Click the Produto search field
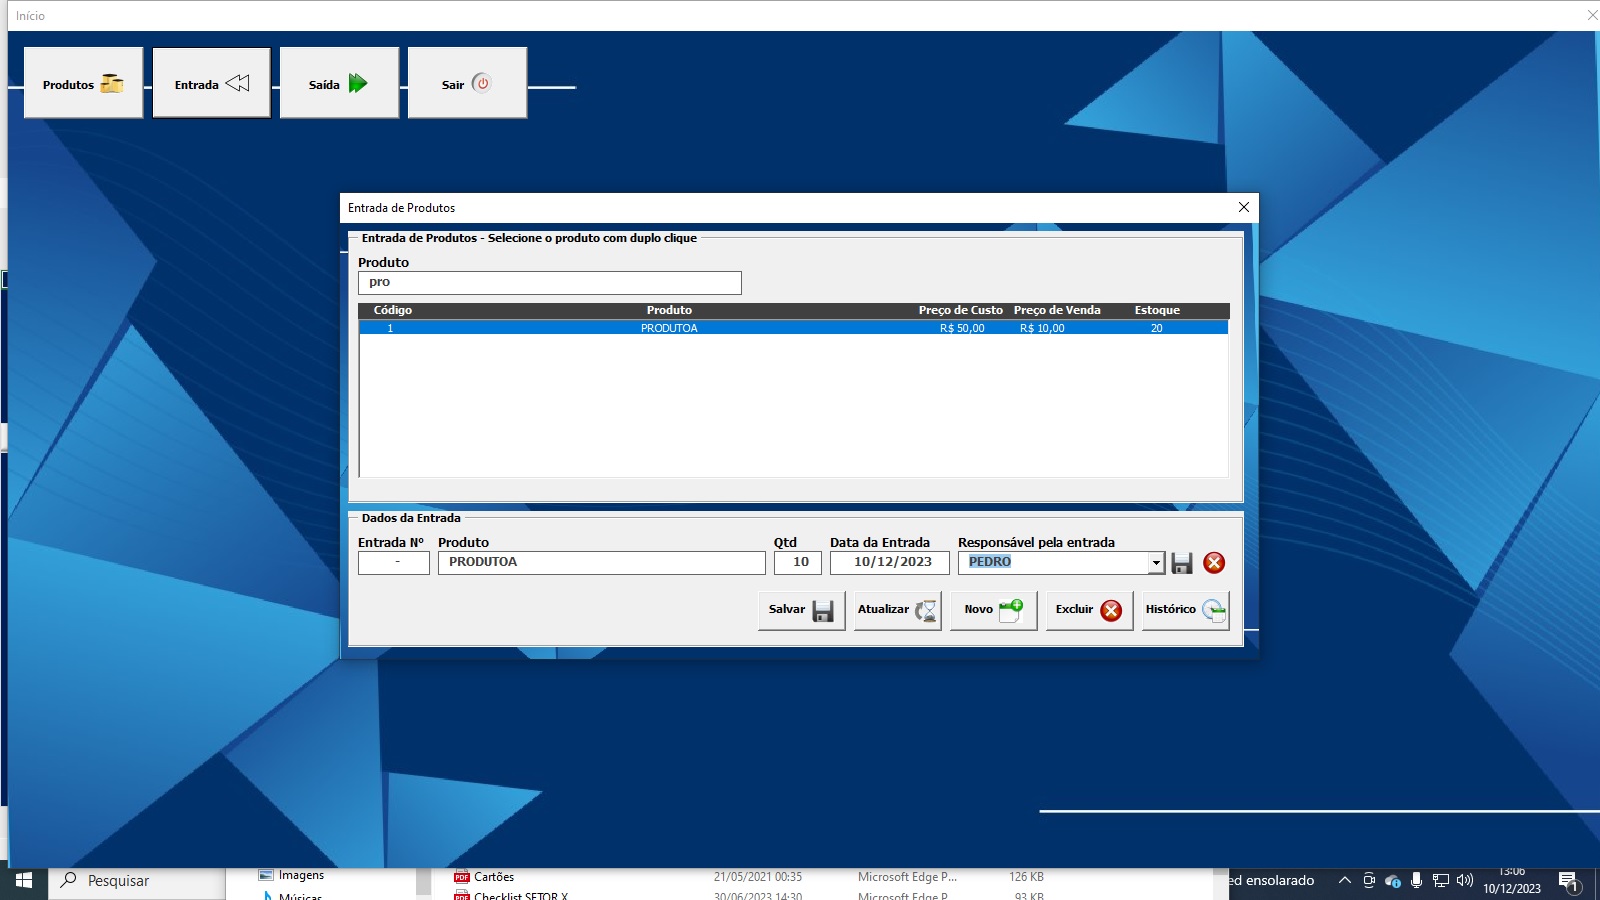This screenshot has height=900, width=1600. [550, 283]
